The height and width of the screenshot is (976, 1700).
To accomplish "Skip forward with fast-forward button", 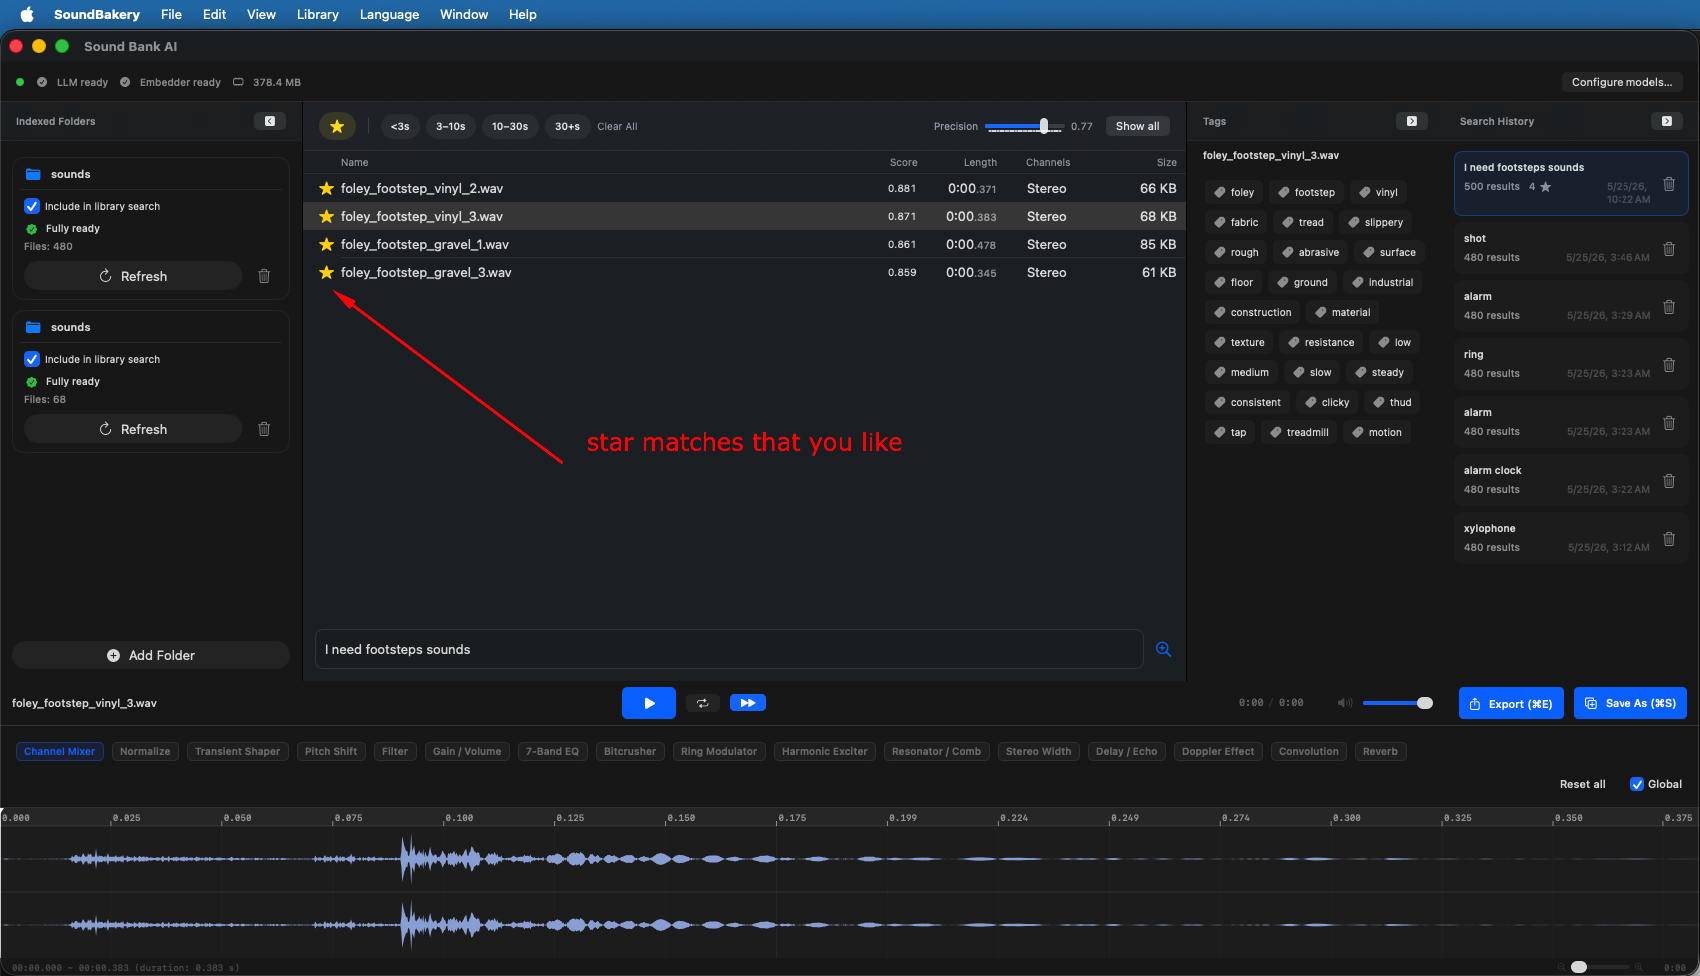I will 748,703.
